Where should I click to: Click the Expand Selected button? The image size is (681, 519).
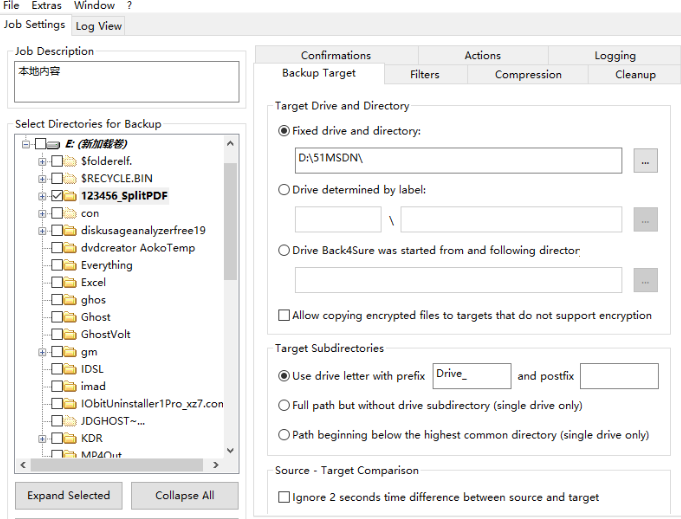tap(68, 496)
